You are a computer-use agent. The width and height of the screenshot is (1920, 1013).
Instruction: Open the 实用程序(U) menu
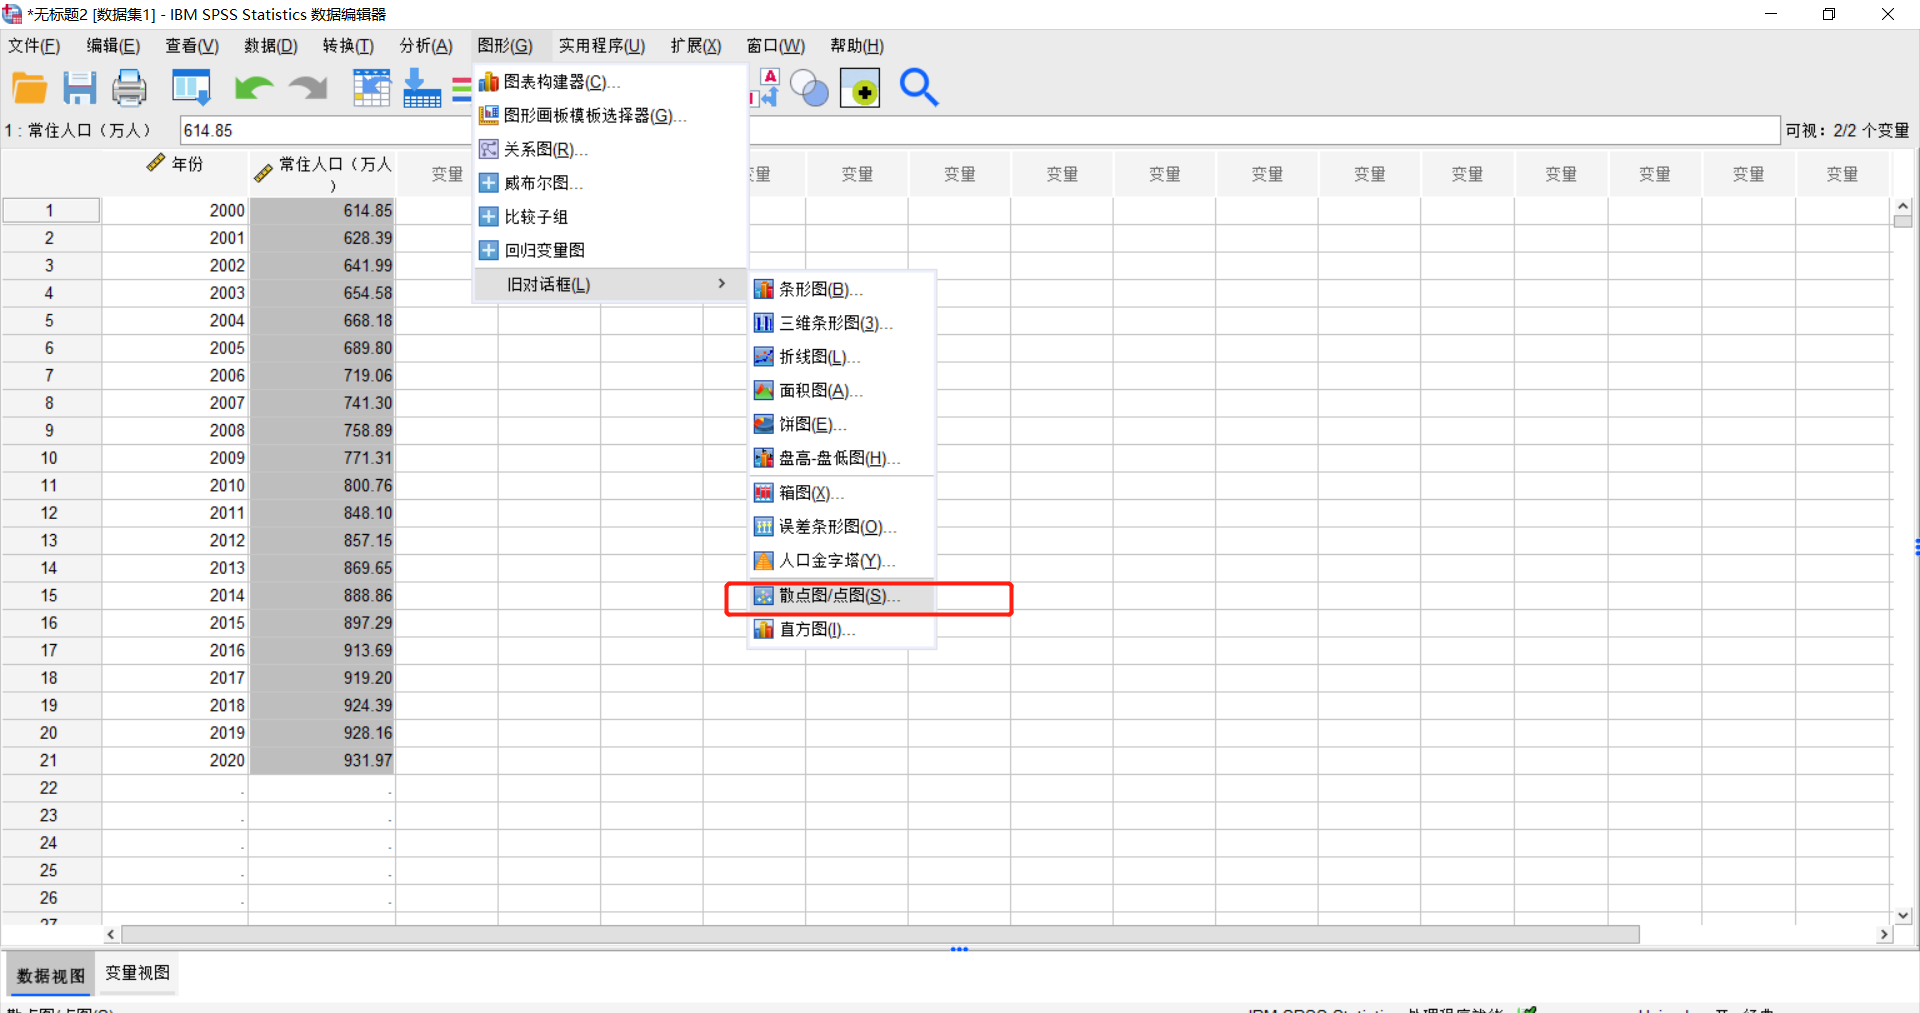(x=602, y=46)
